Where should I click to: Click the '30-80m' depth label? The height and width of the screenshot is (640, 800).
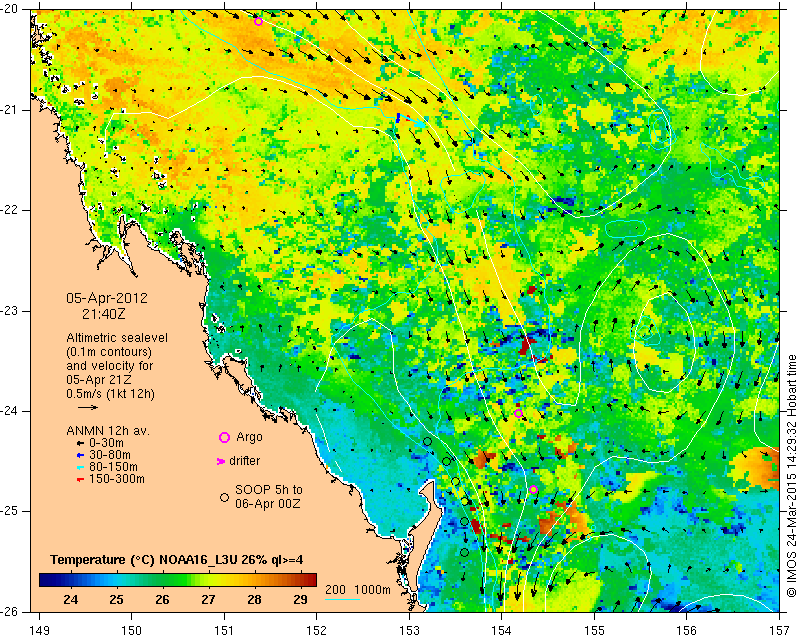point(110,455)
